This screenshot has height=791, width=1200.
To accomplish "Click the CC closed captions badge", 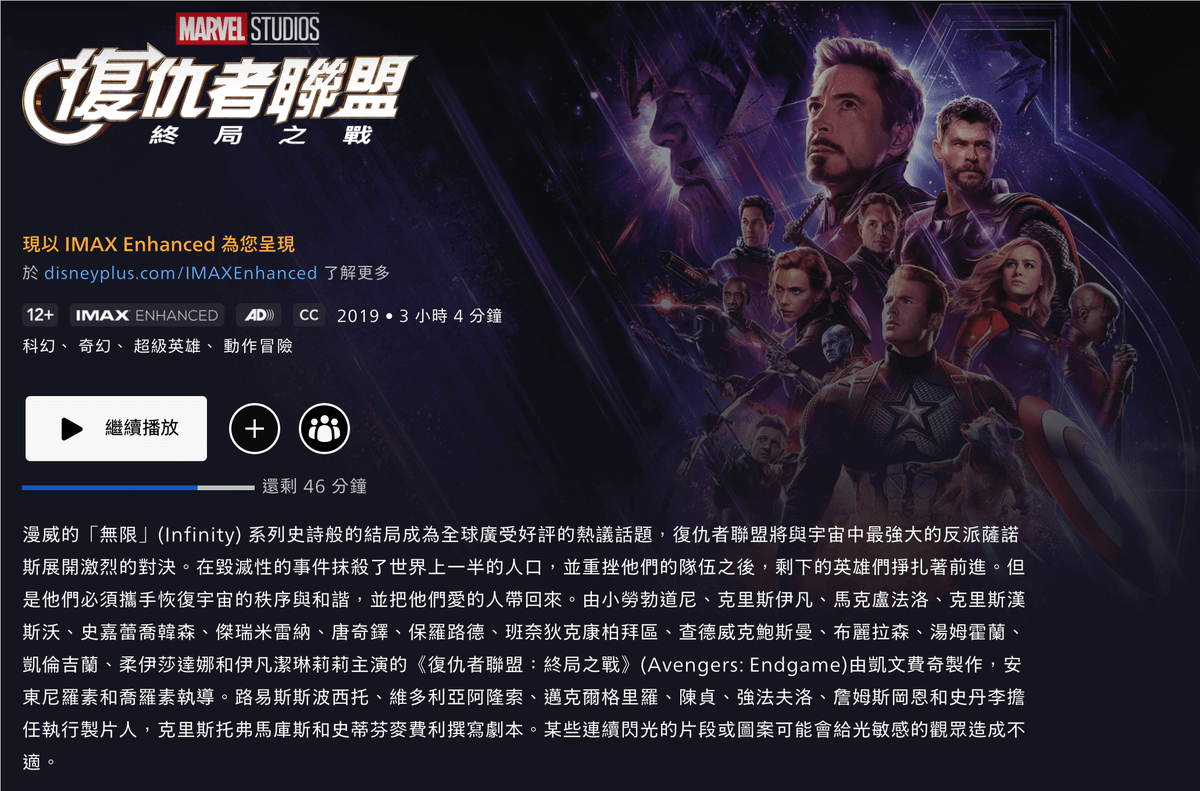I will tap(309, 315).
